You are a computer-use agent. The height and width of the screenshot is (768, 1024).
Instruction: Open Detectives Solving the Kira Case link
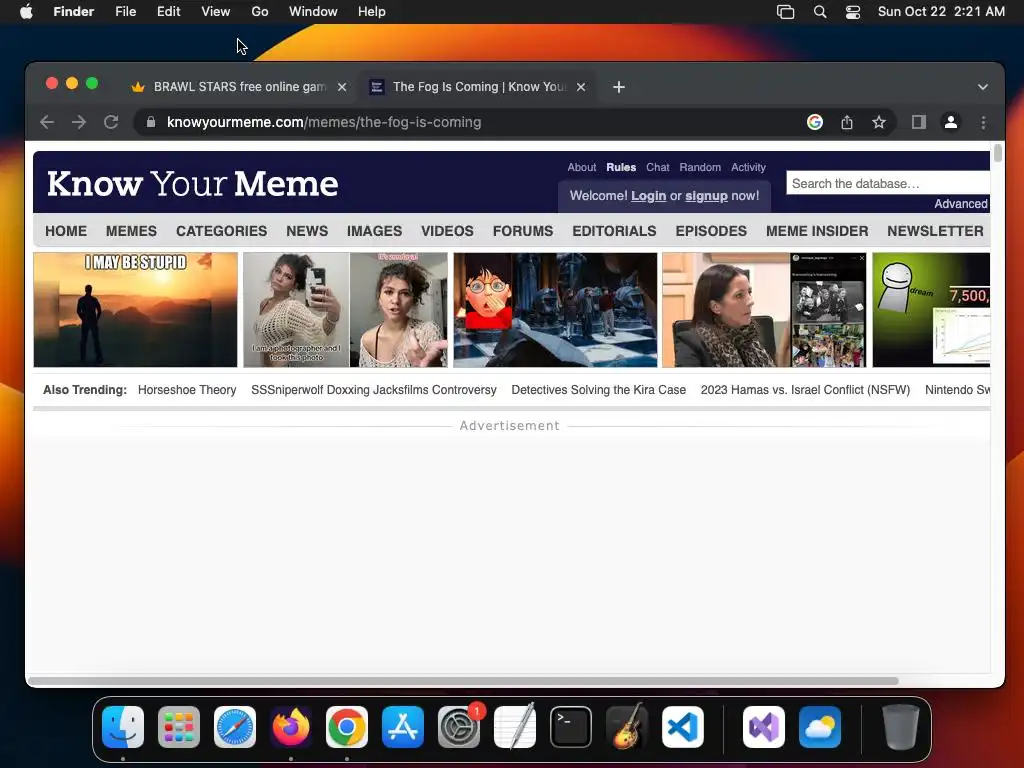point(598,390)
